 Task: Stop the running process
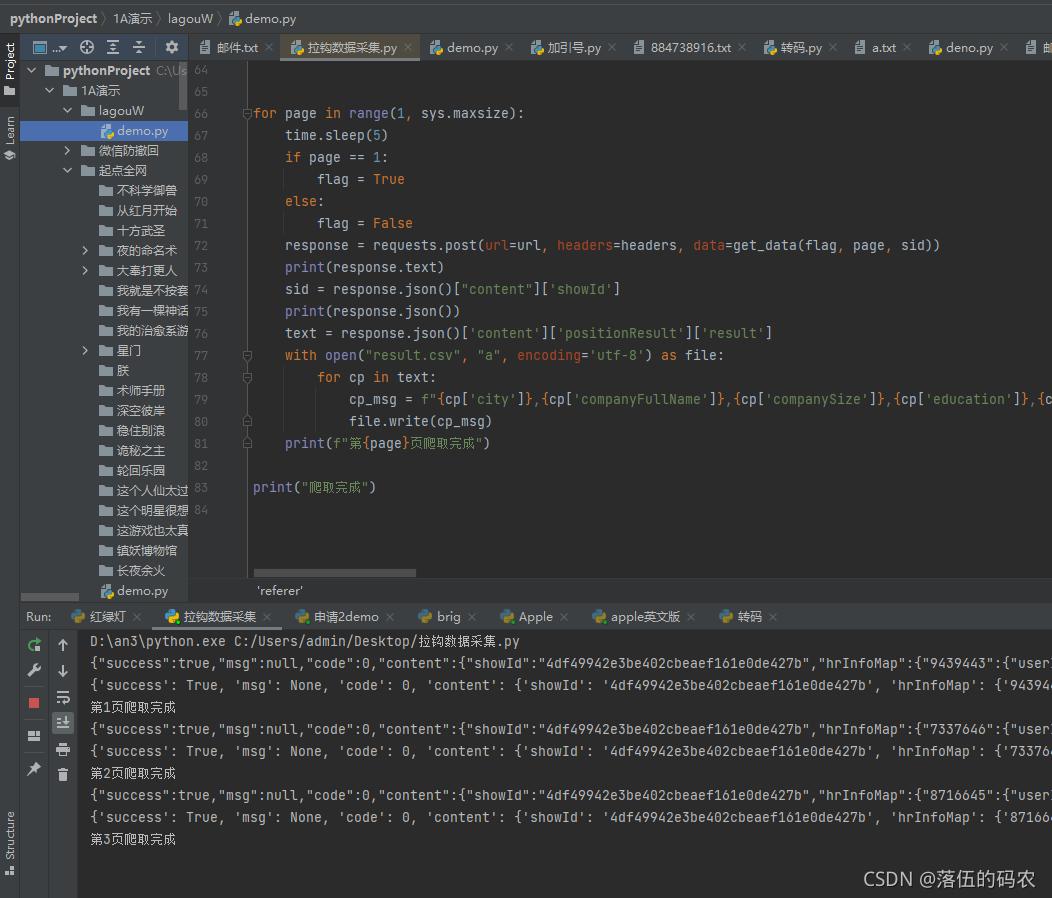35,700
